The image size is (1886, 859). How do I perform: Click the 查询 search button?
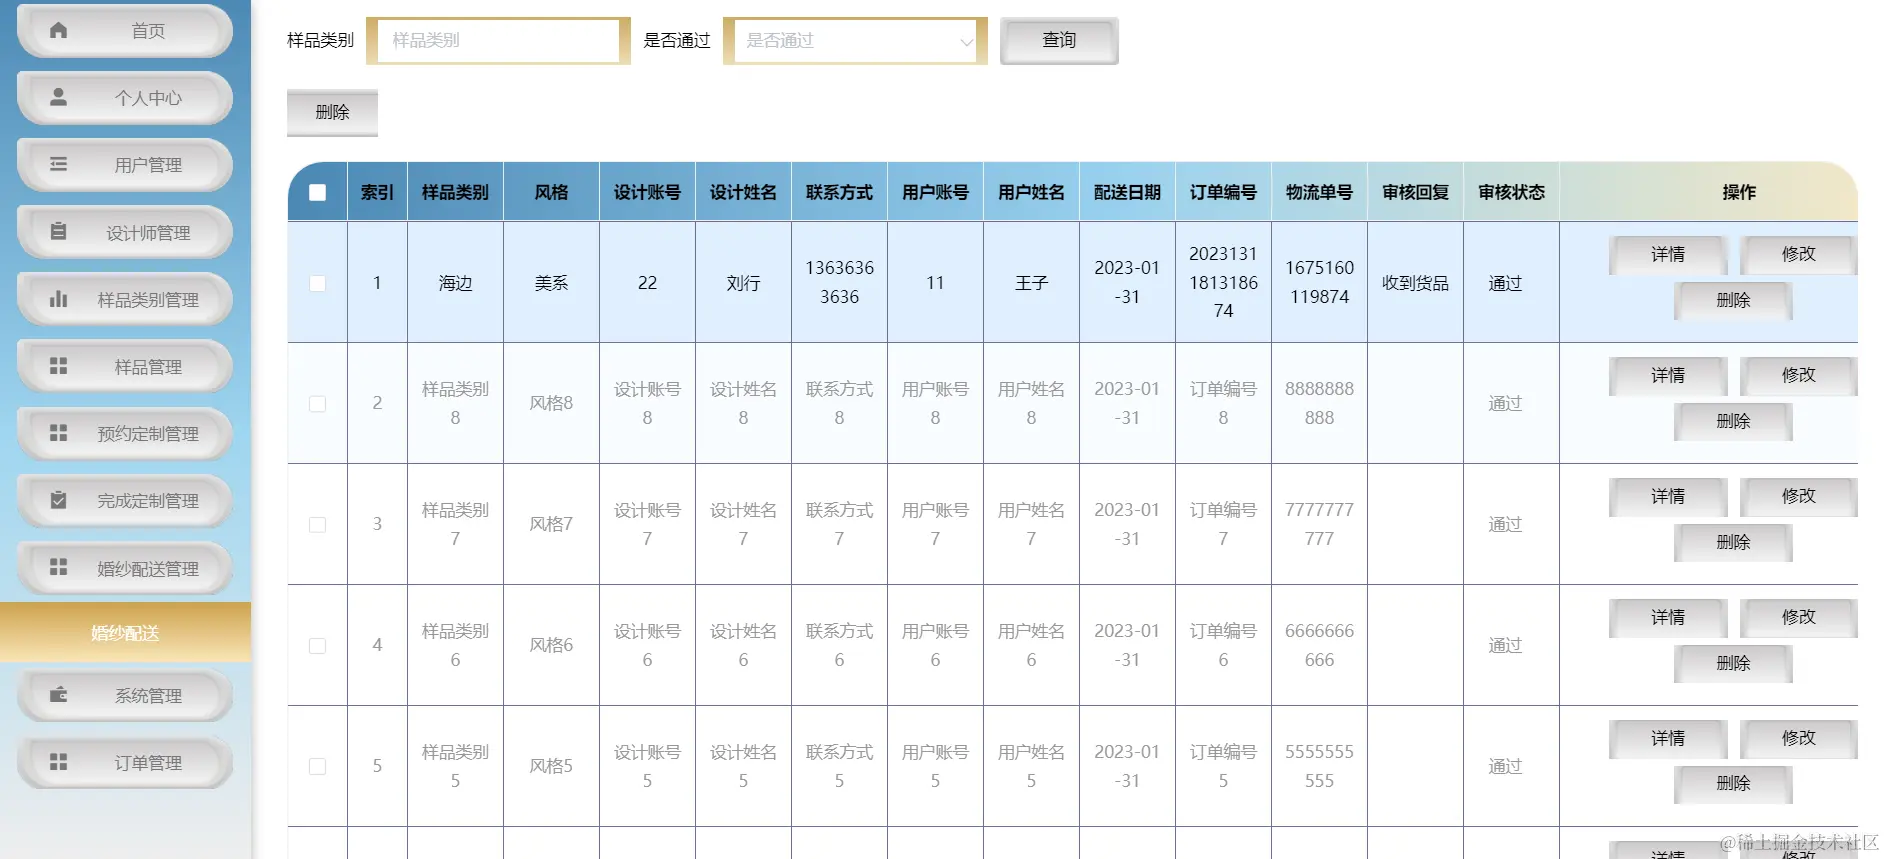(x=1059, y=40)
